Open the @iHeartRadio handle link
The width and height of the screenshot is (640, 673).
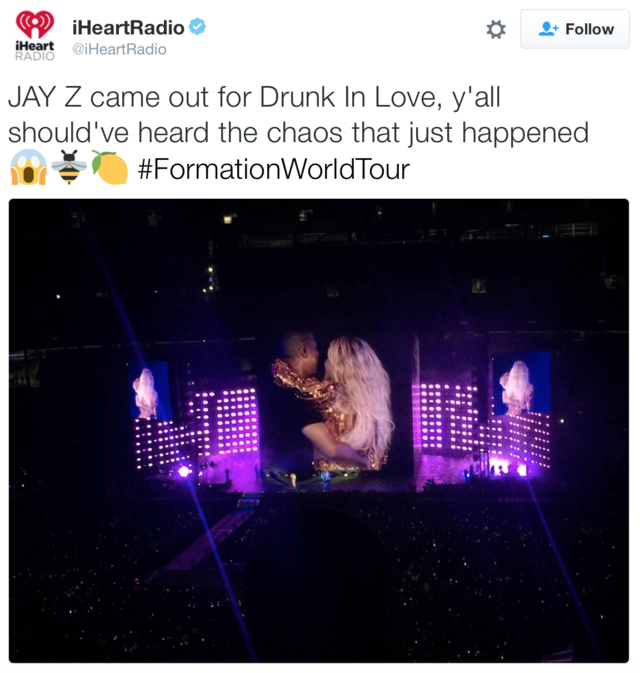(x=119, y=49)
